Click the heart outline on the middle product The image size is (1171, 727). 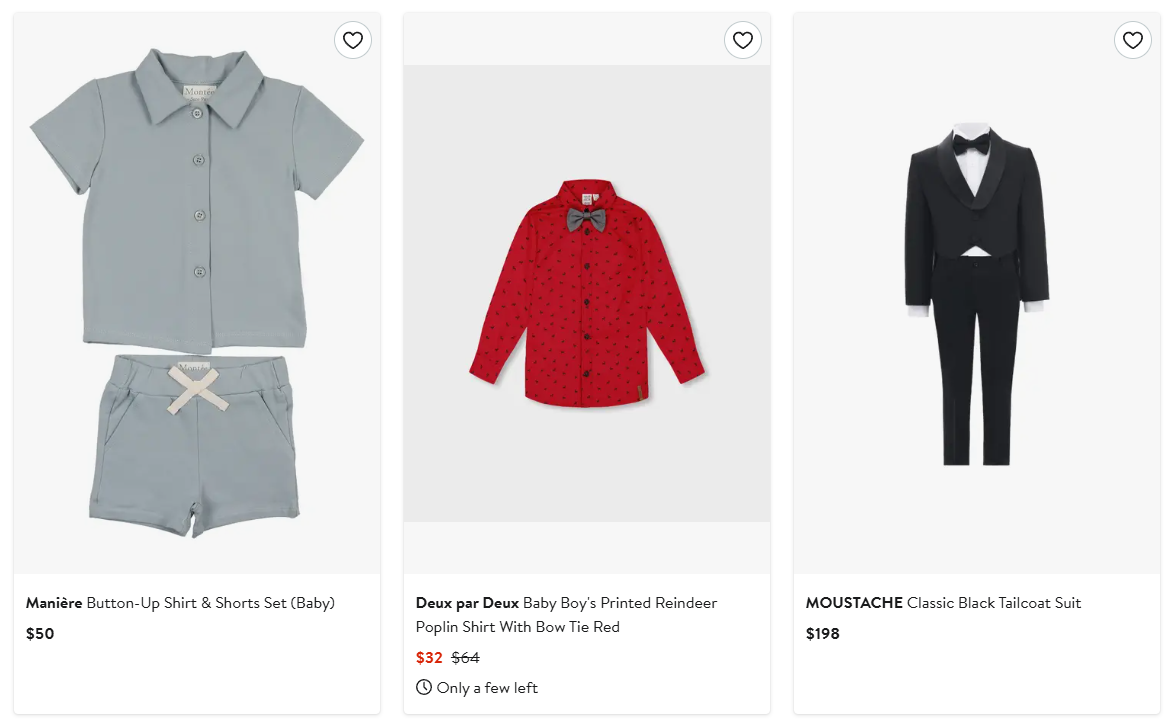point(742,40)
